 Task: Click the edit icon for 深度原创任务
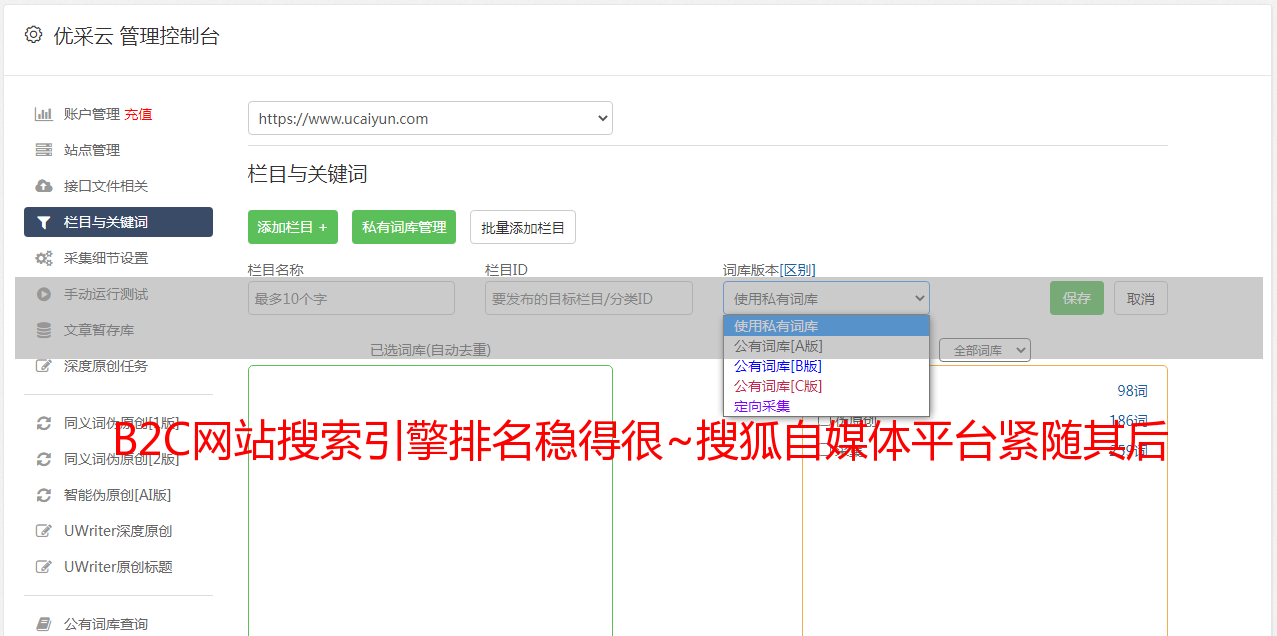click(44, 366)
